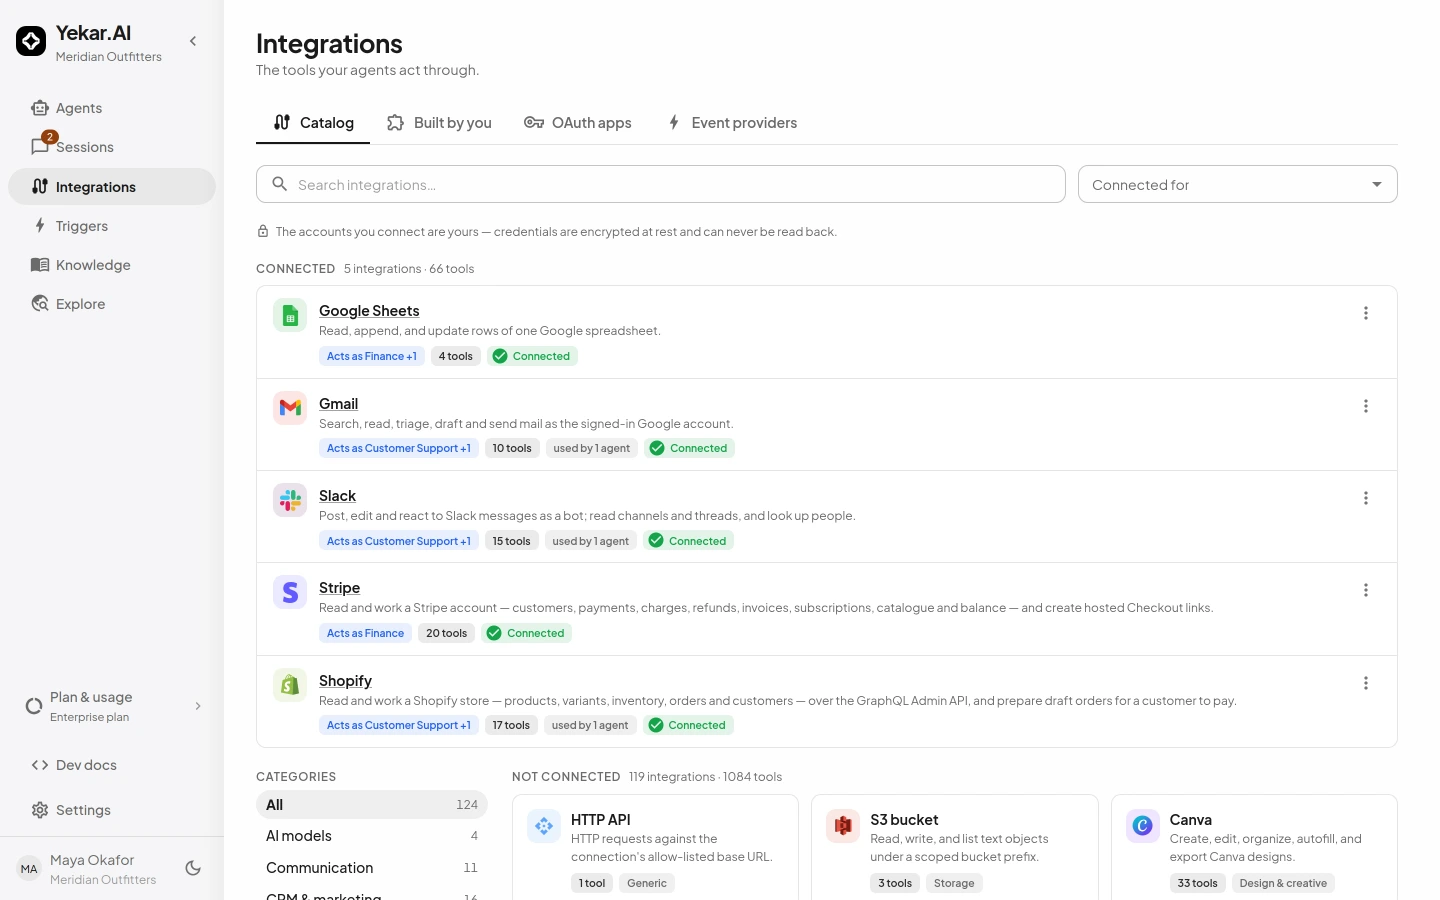Open the Maya Okafor account avatar
Image resolution: width=1440 pixels, height=900 pixels.
tap(29, 869)
